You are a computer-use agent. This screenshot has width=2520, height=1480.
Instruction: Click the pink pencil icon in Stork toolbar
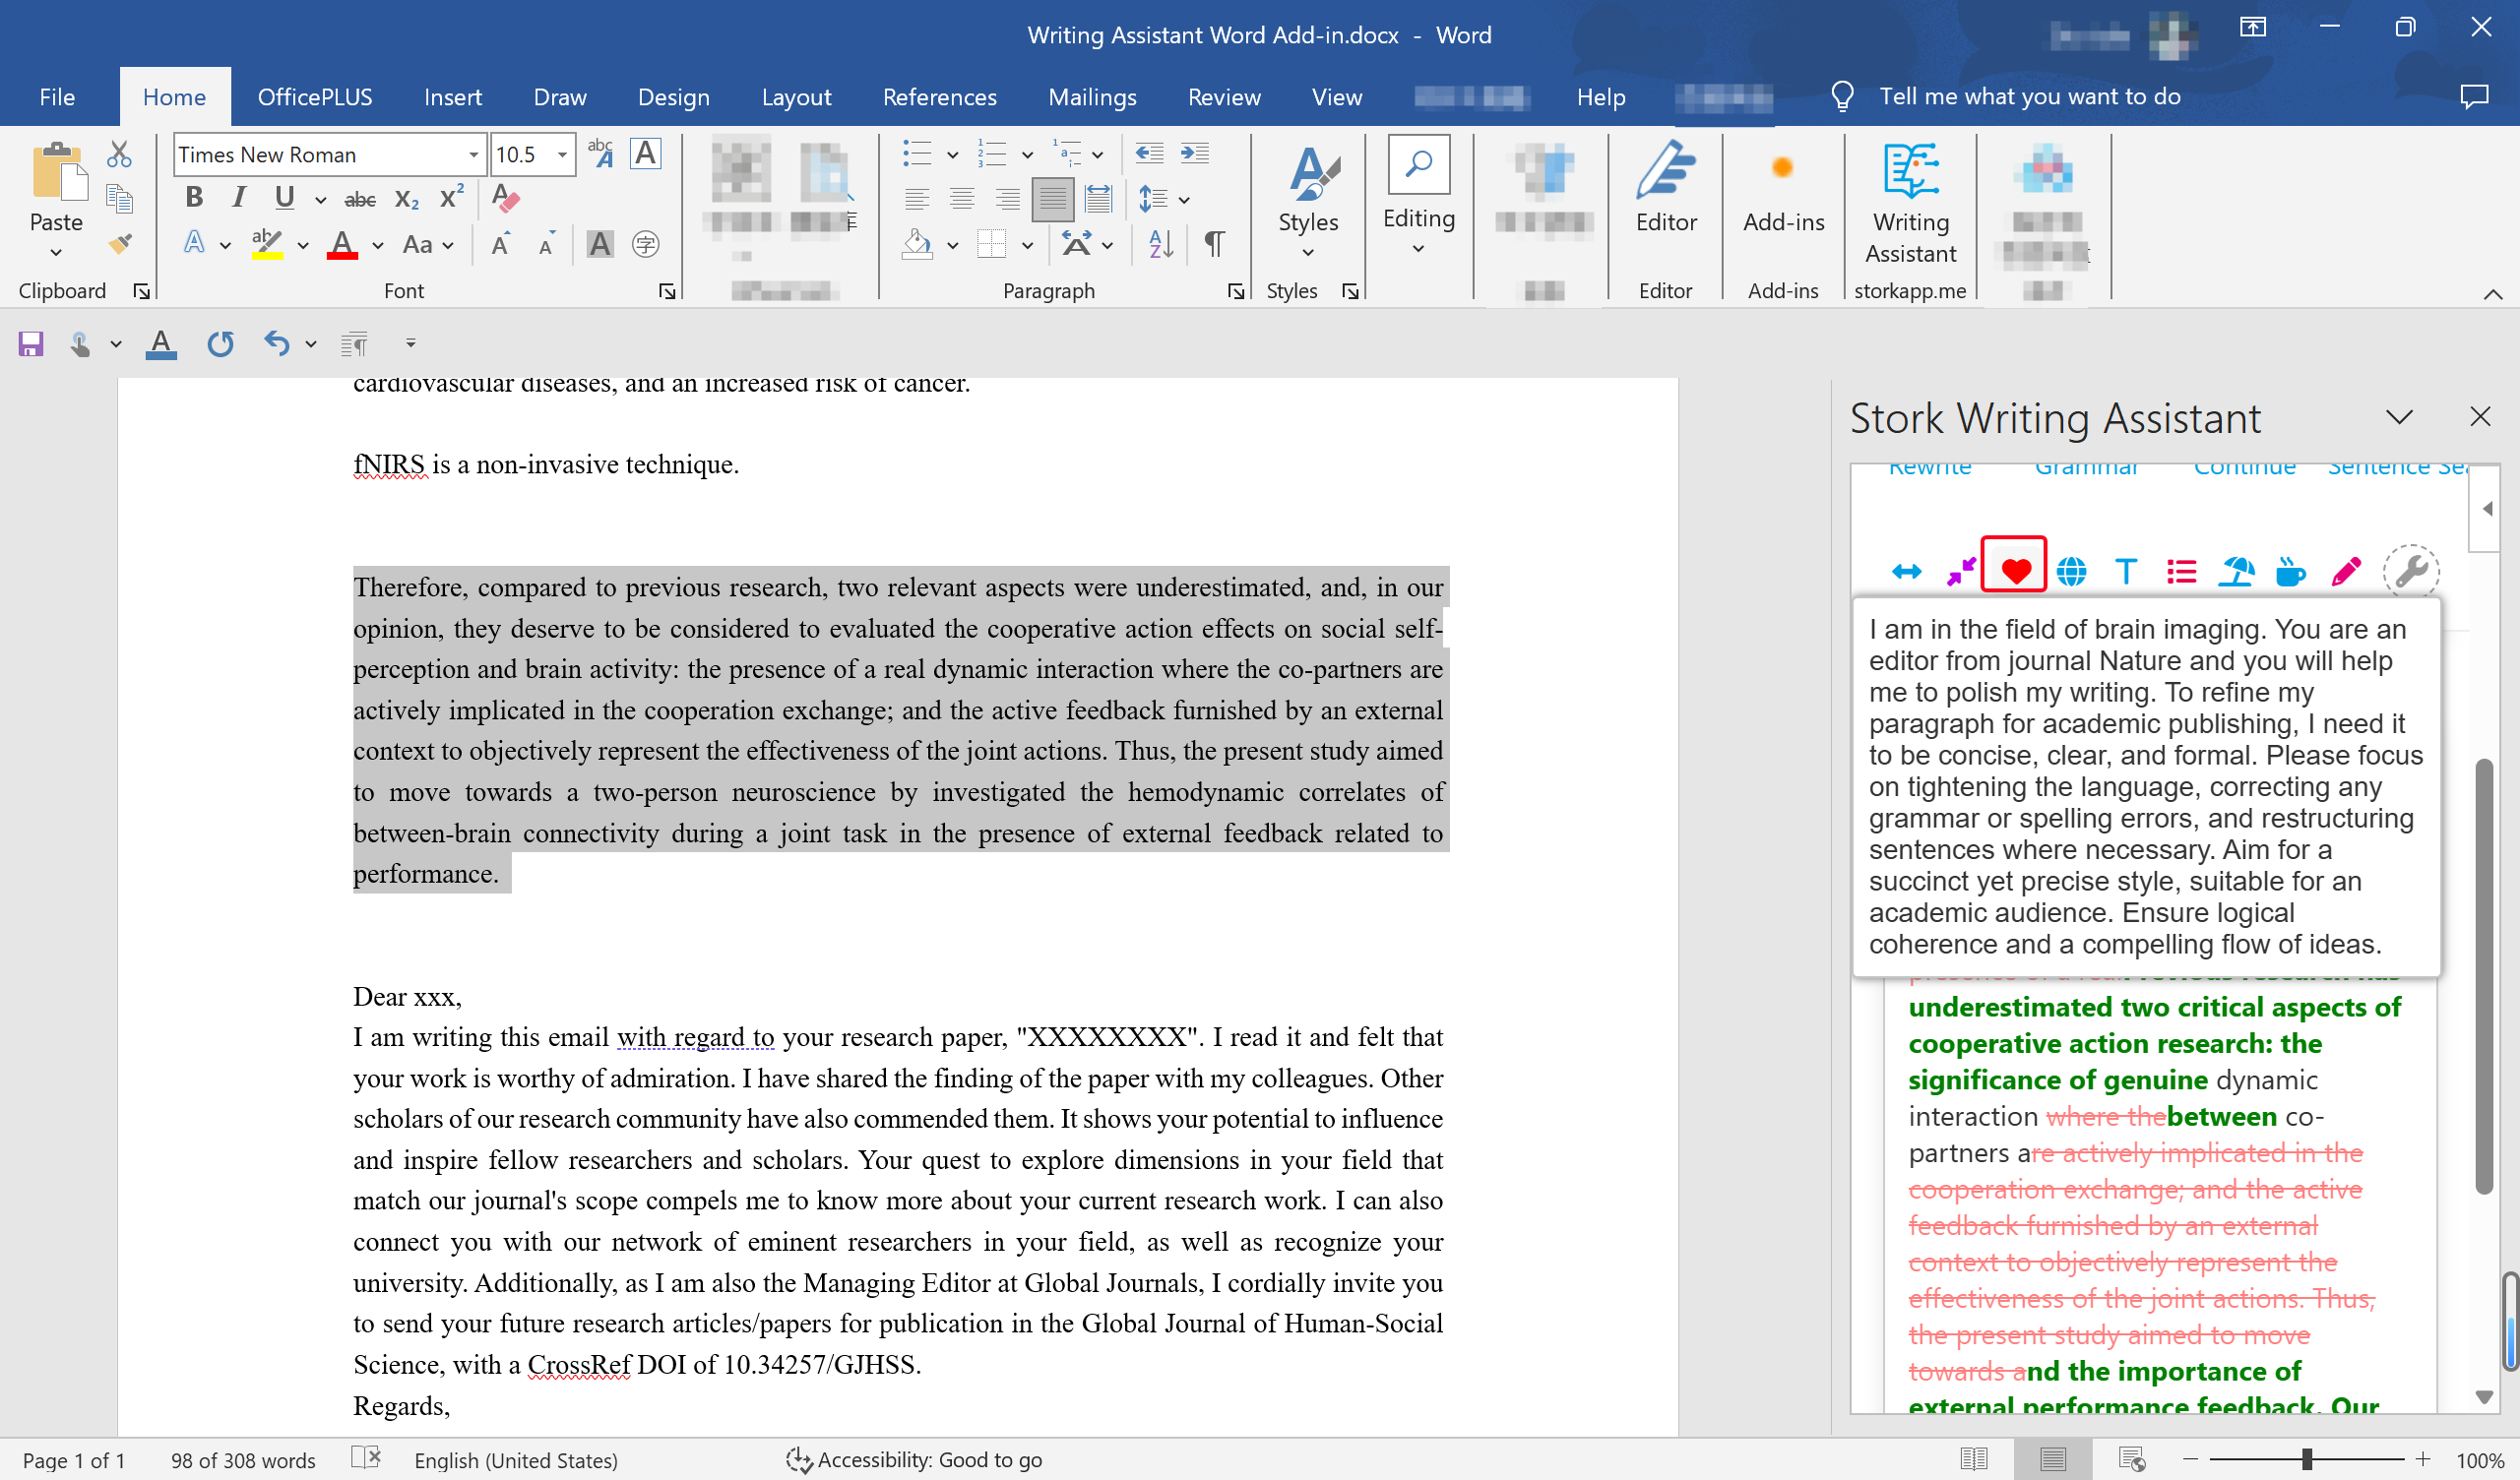2345,571
